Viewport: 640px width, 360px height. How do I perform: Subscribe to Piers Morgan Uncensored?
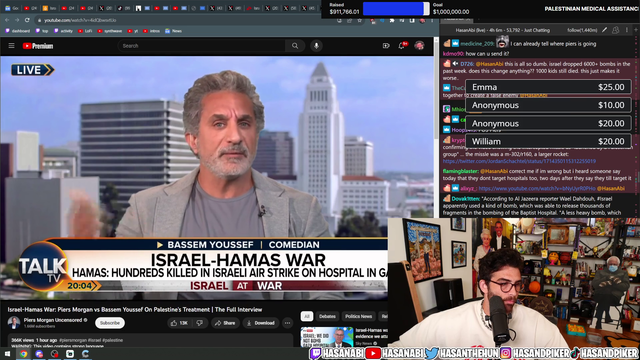110,323
